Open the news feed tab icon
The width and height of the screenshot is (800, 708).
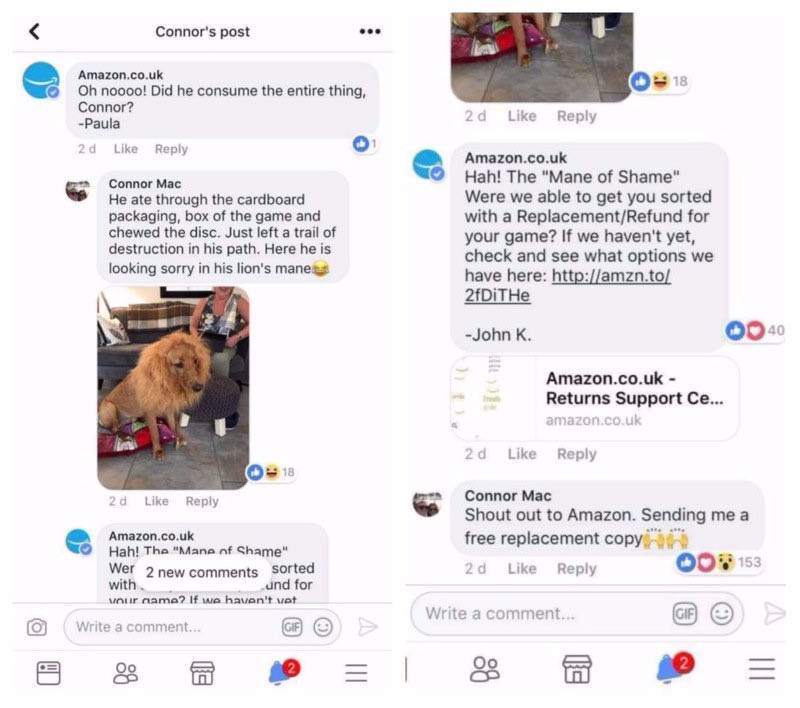48,673
